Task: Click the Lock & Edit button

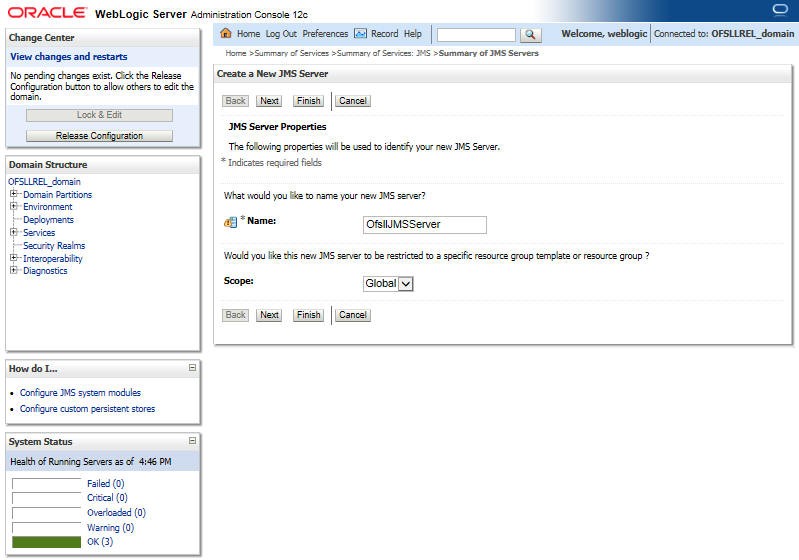Action: pos(99,115)
